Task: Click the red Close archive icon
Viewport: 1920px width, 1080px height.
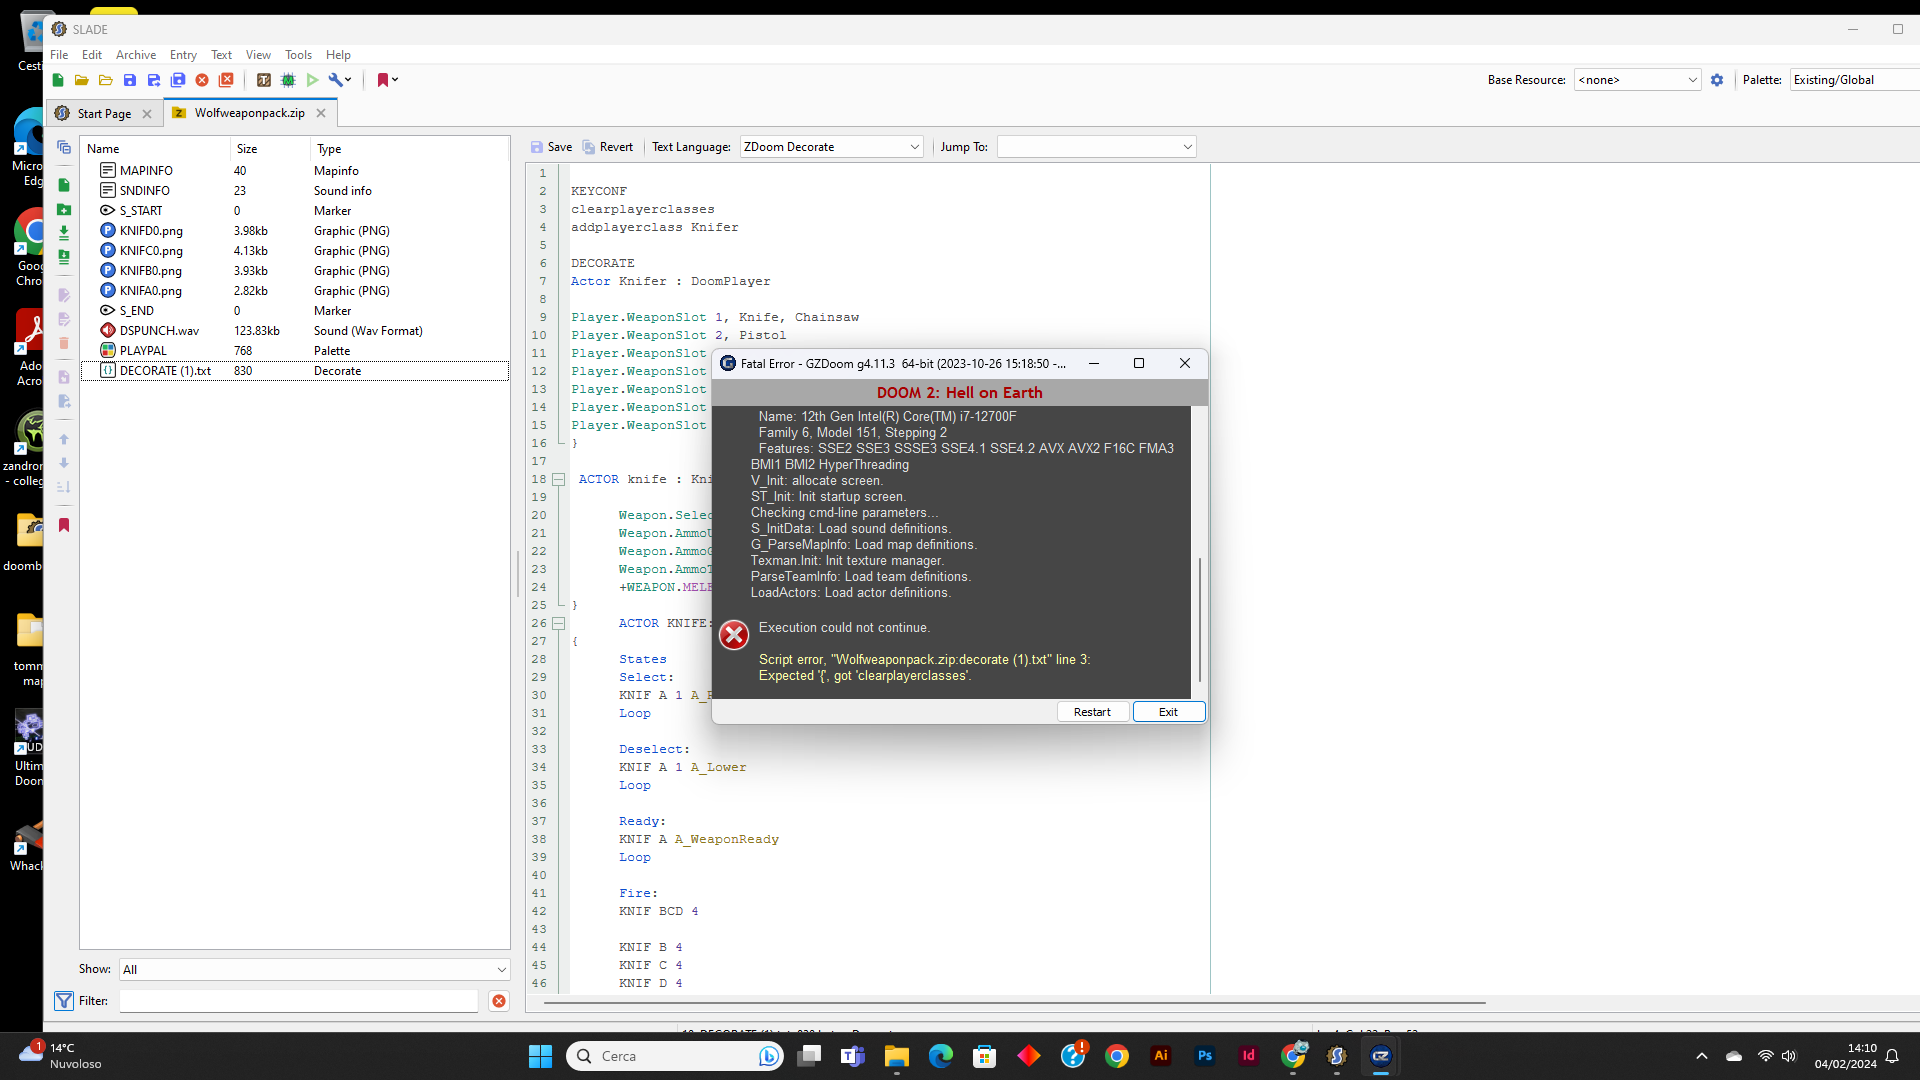Action: pos(202,80)
